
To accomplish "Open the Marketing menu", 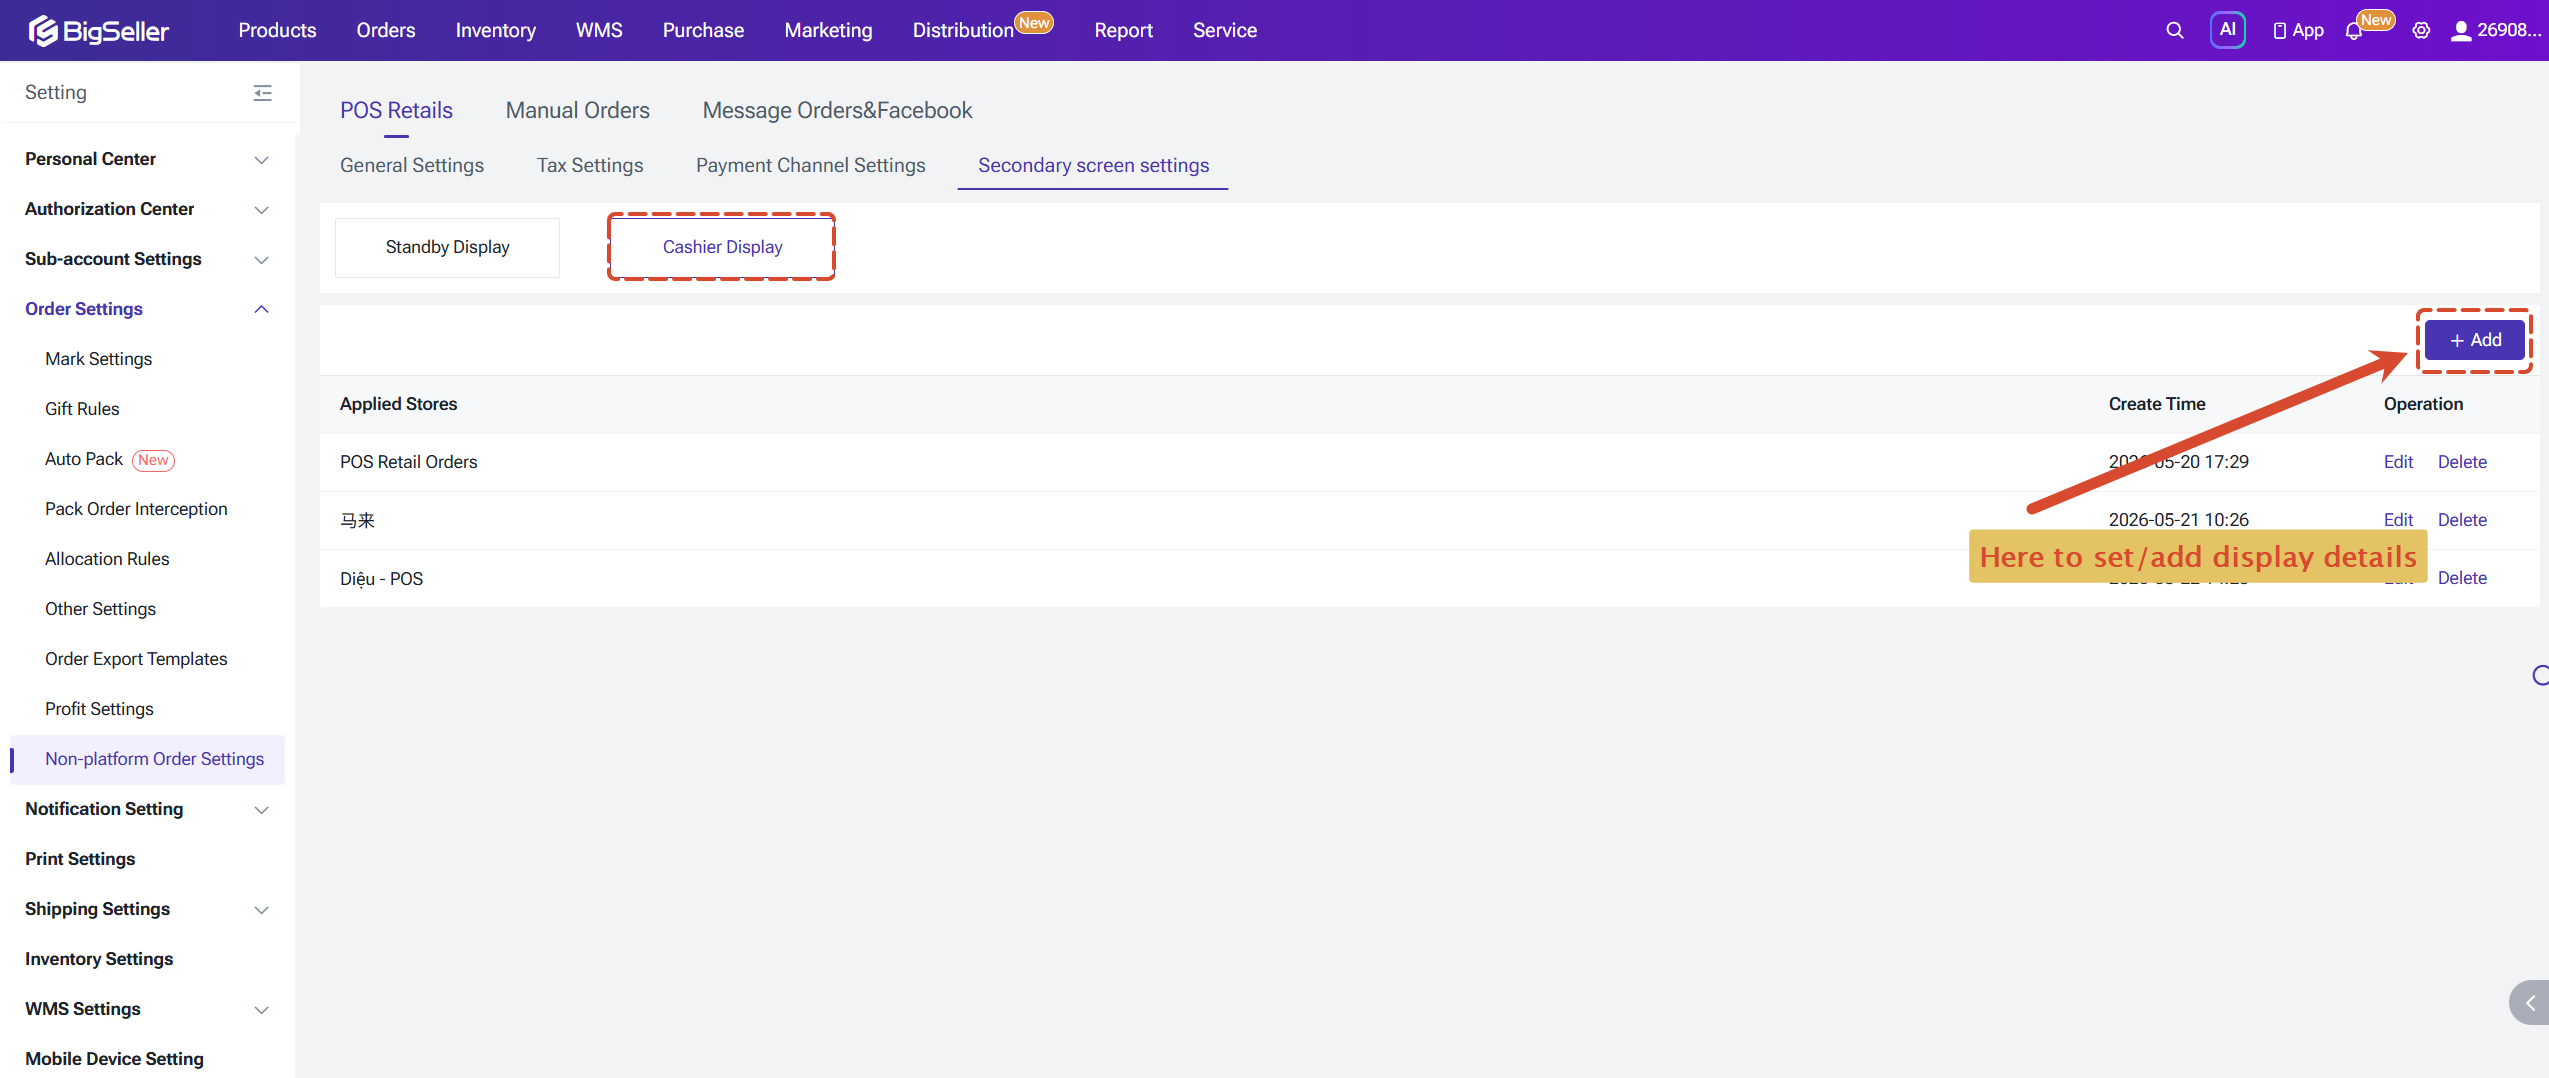I will [x=828, y=30].
